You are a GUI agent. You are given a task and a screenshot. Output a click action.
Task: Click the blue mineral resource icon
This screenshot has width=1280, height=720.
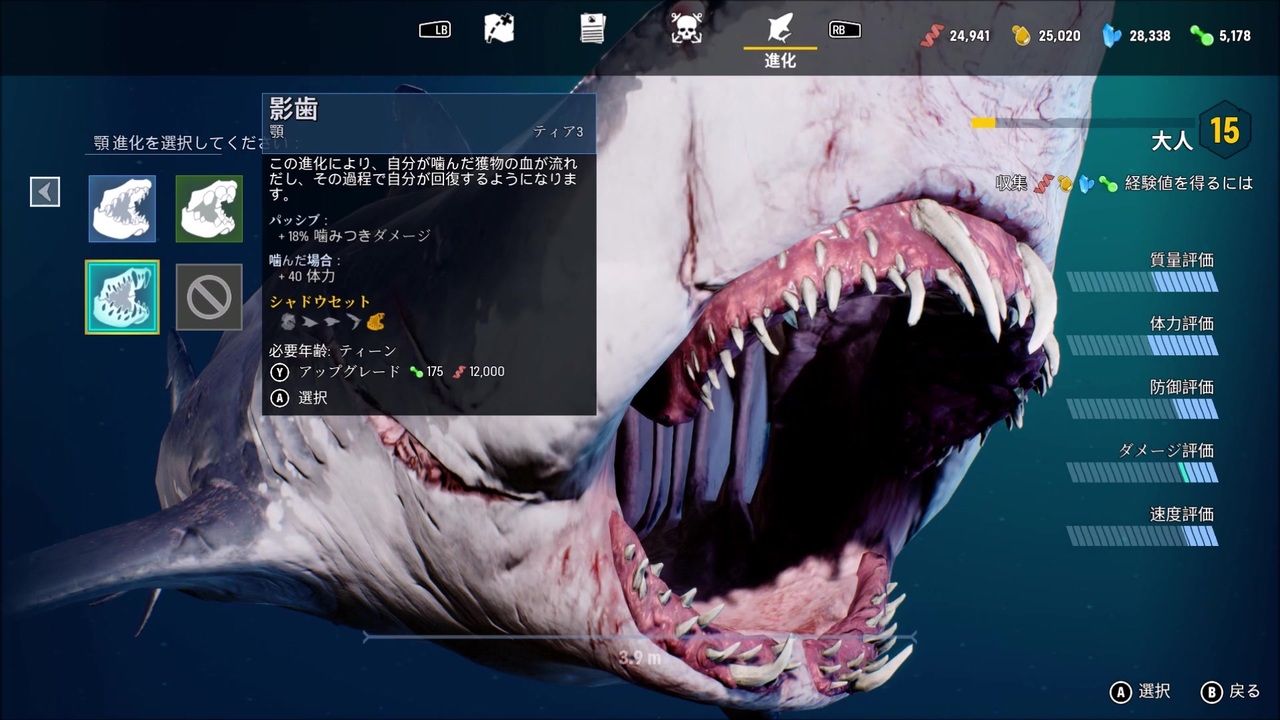pyautogui.click(x=1112, y=35)
